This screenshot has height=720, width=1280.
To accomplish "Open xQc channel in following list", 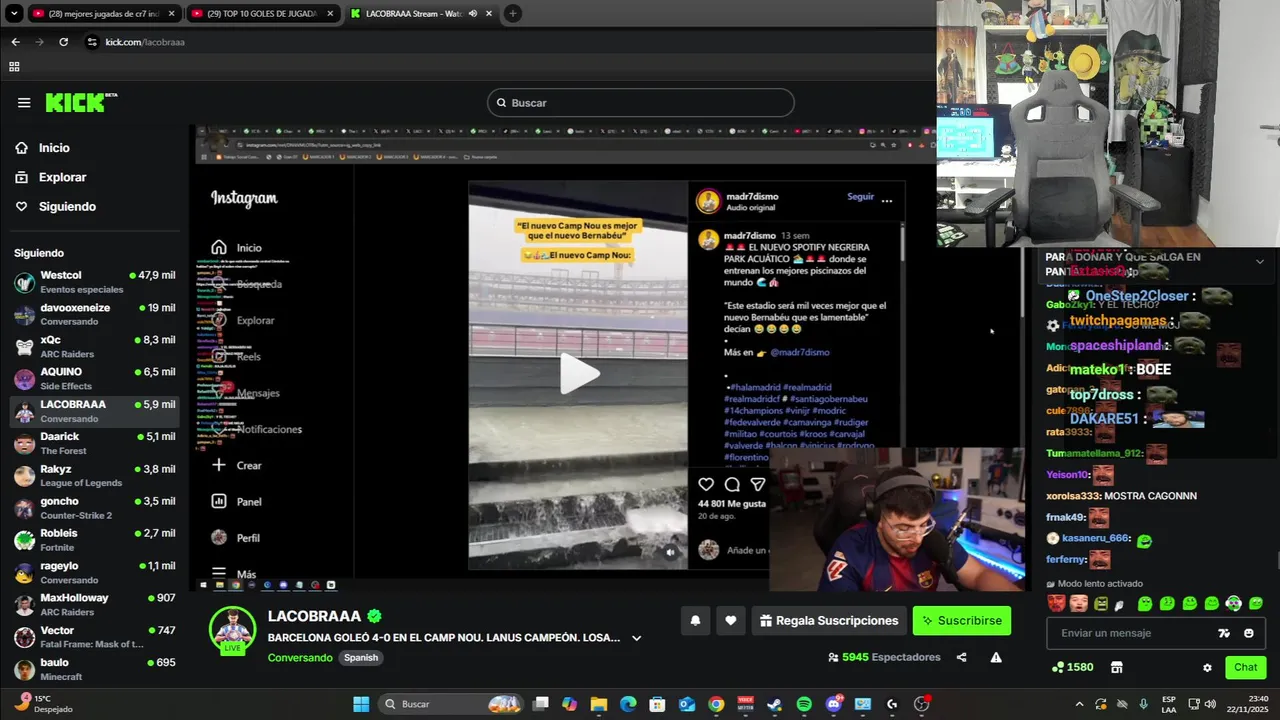I will (95, 347).
